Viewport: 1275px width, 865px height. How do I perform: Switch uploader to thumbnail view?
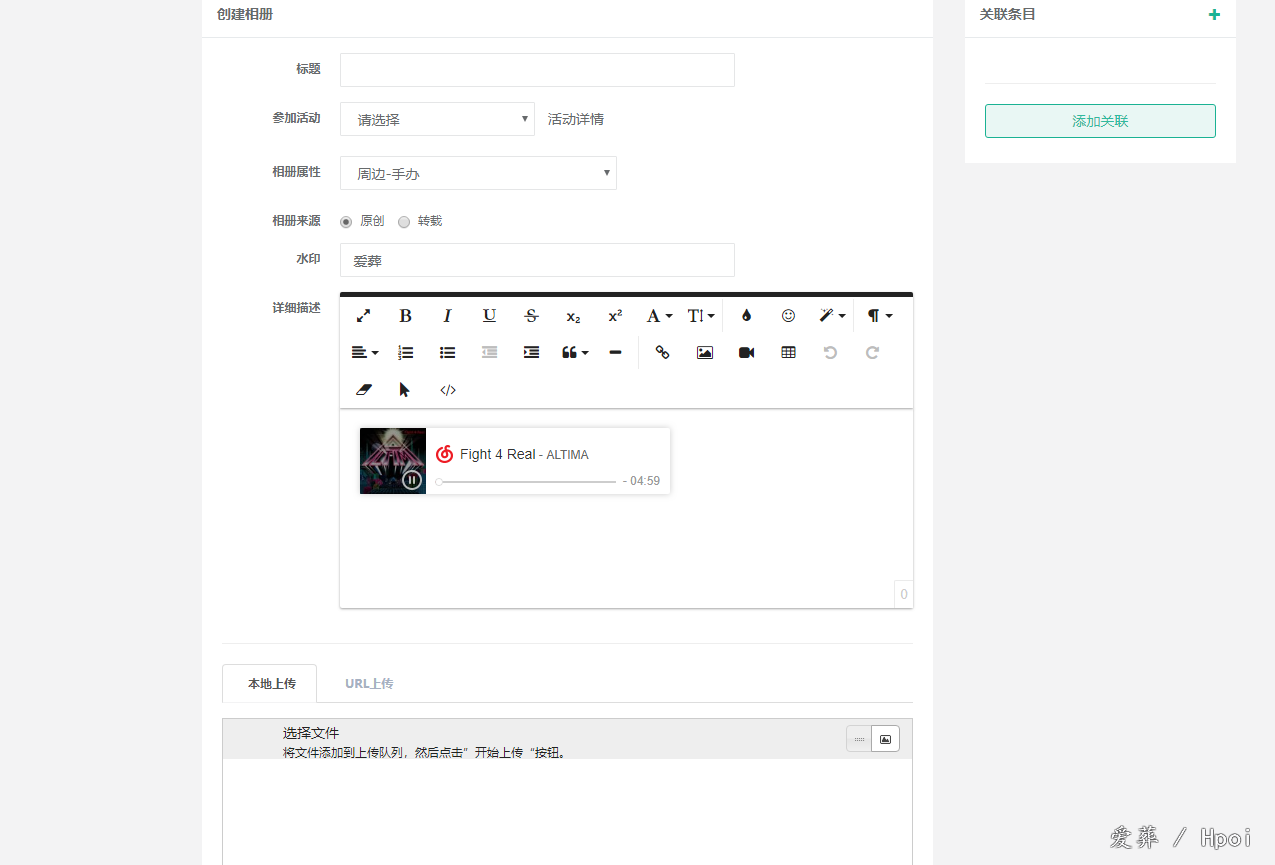[x=885, y=739]
